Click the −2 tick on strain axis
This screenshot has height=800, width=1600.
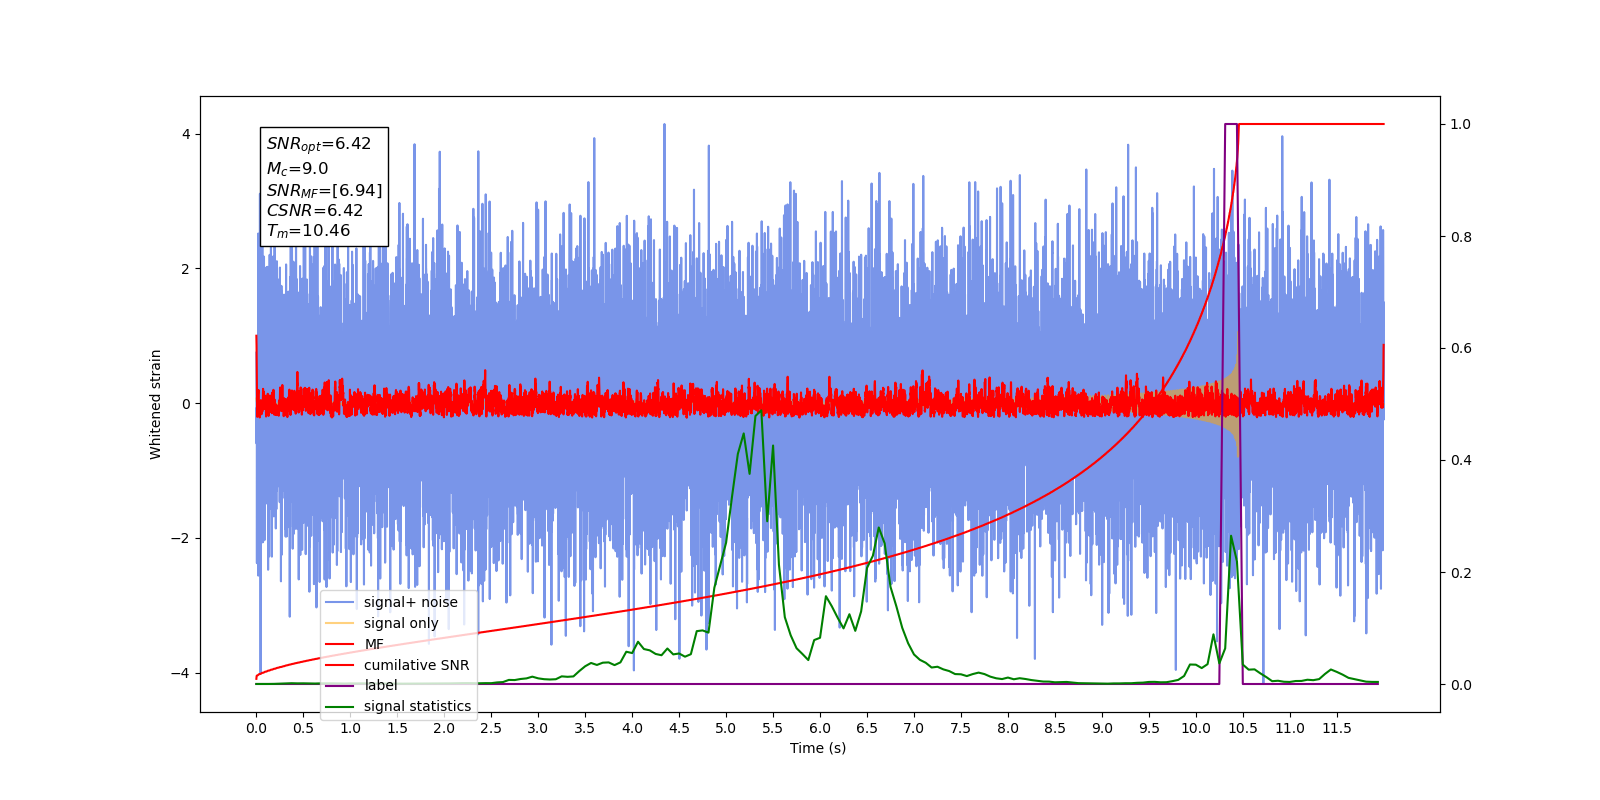180,539
